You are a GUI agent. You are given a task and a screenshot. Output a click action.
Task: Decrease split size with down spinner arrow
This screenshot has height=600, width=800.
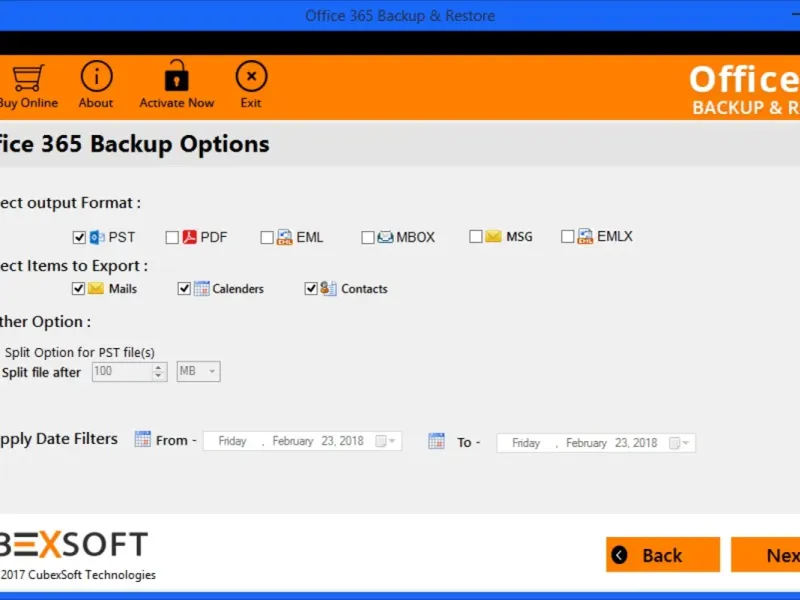[159, 376]
